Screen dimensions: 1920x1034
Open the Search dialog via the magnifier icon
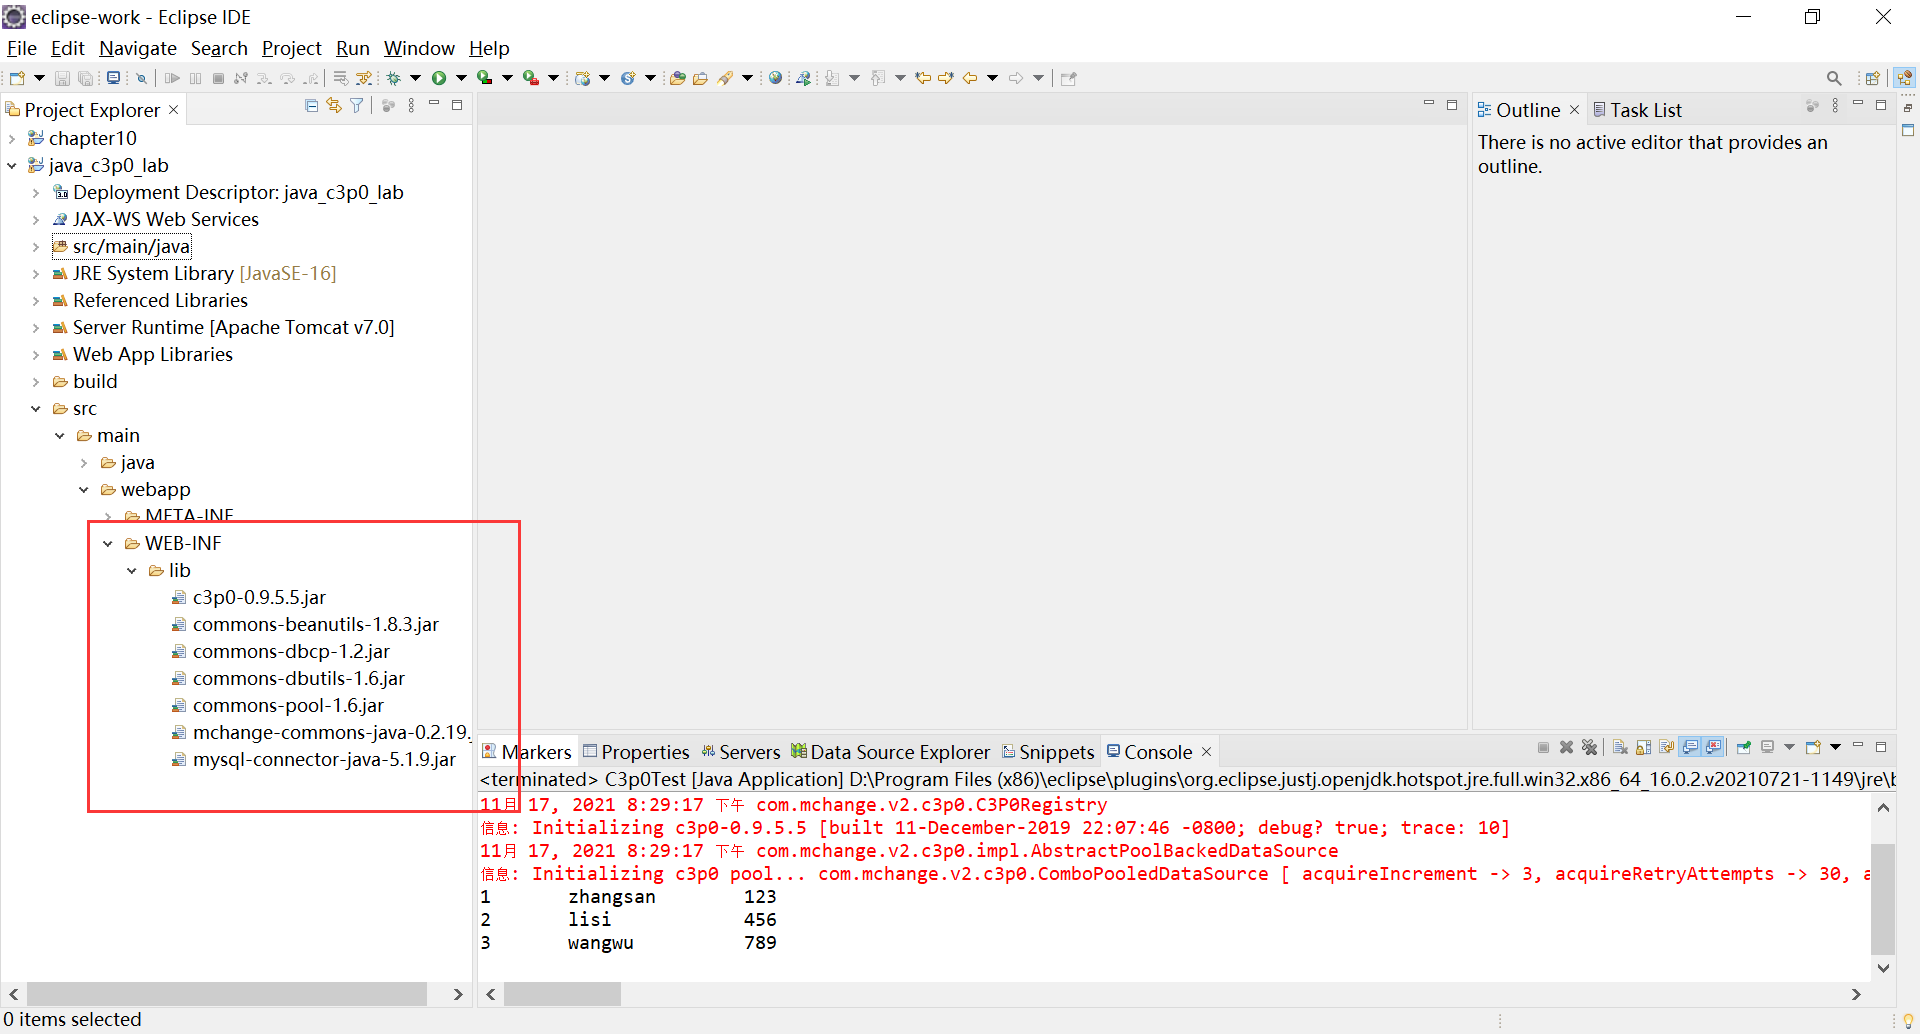click(1834, 77)
